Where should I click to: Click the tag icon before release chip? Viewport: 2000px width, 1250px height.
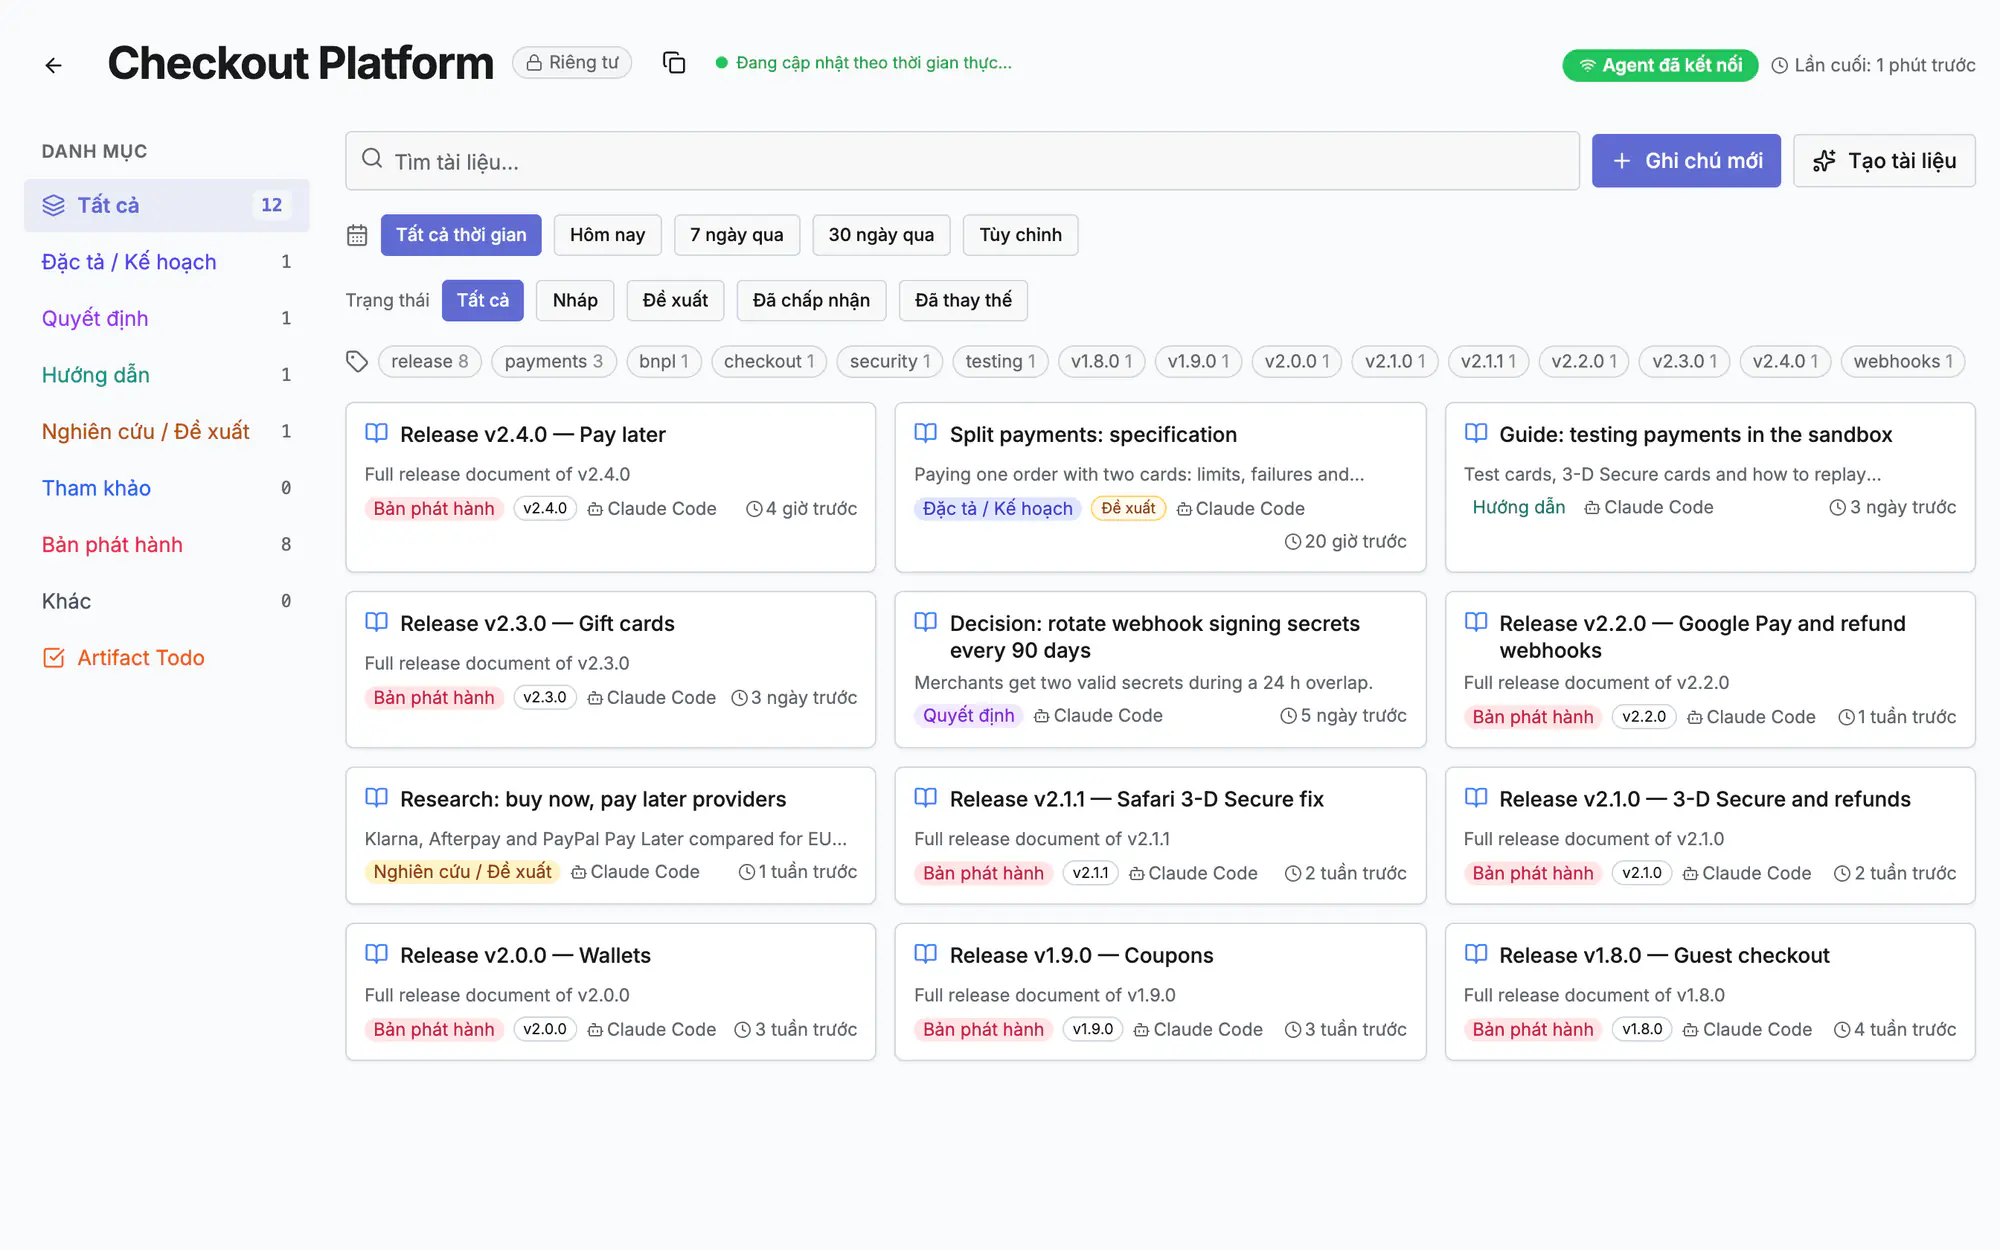(357, 361)
